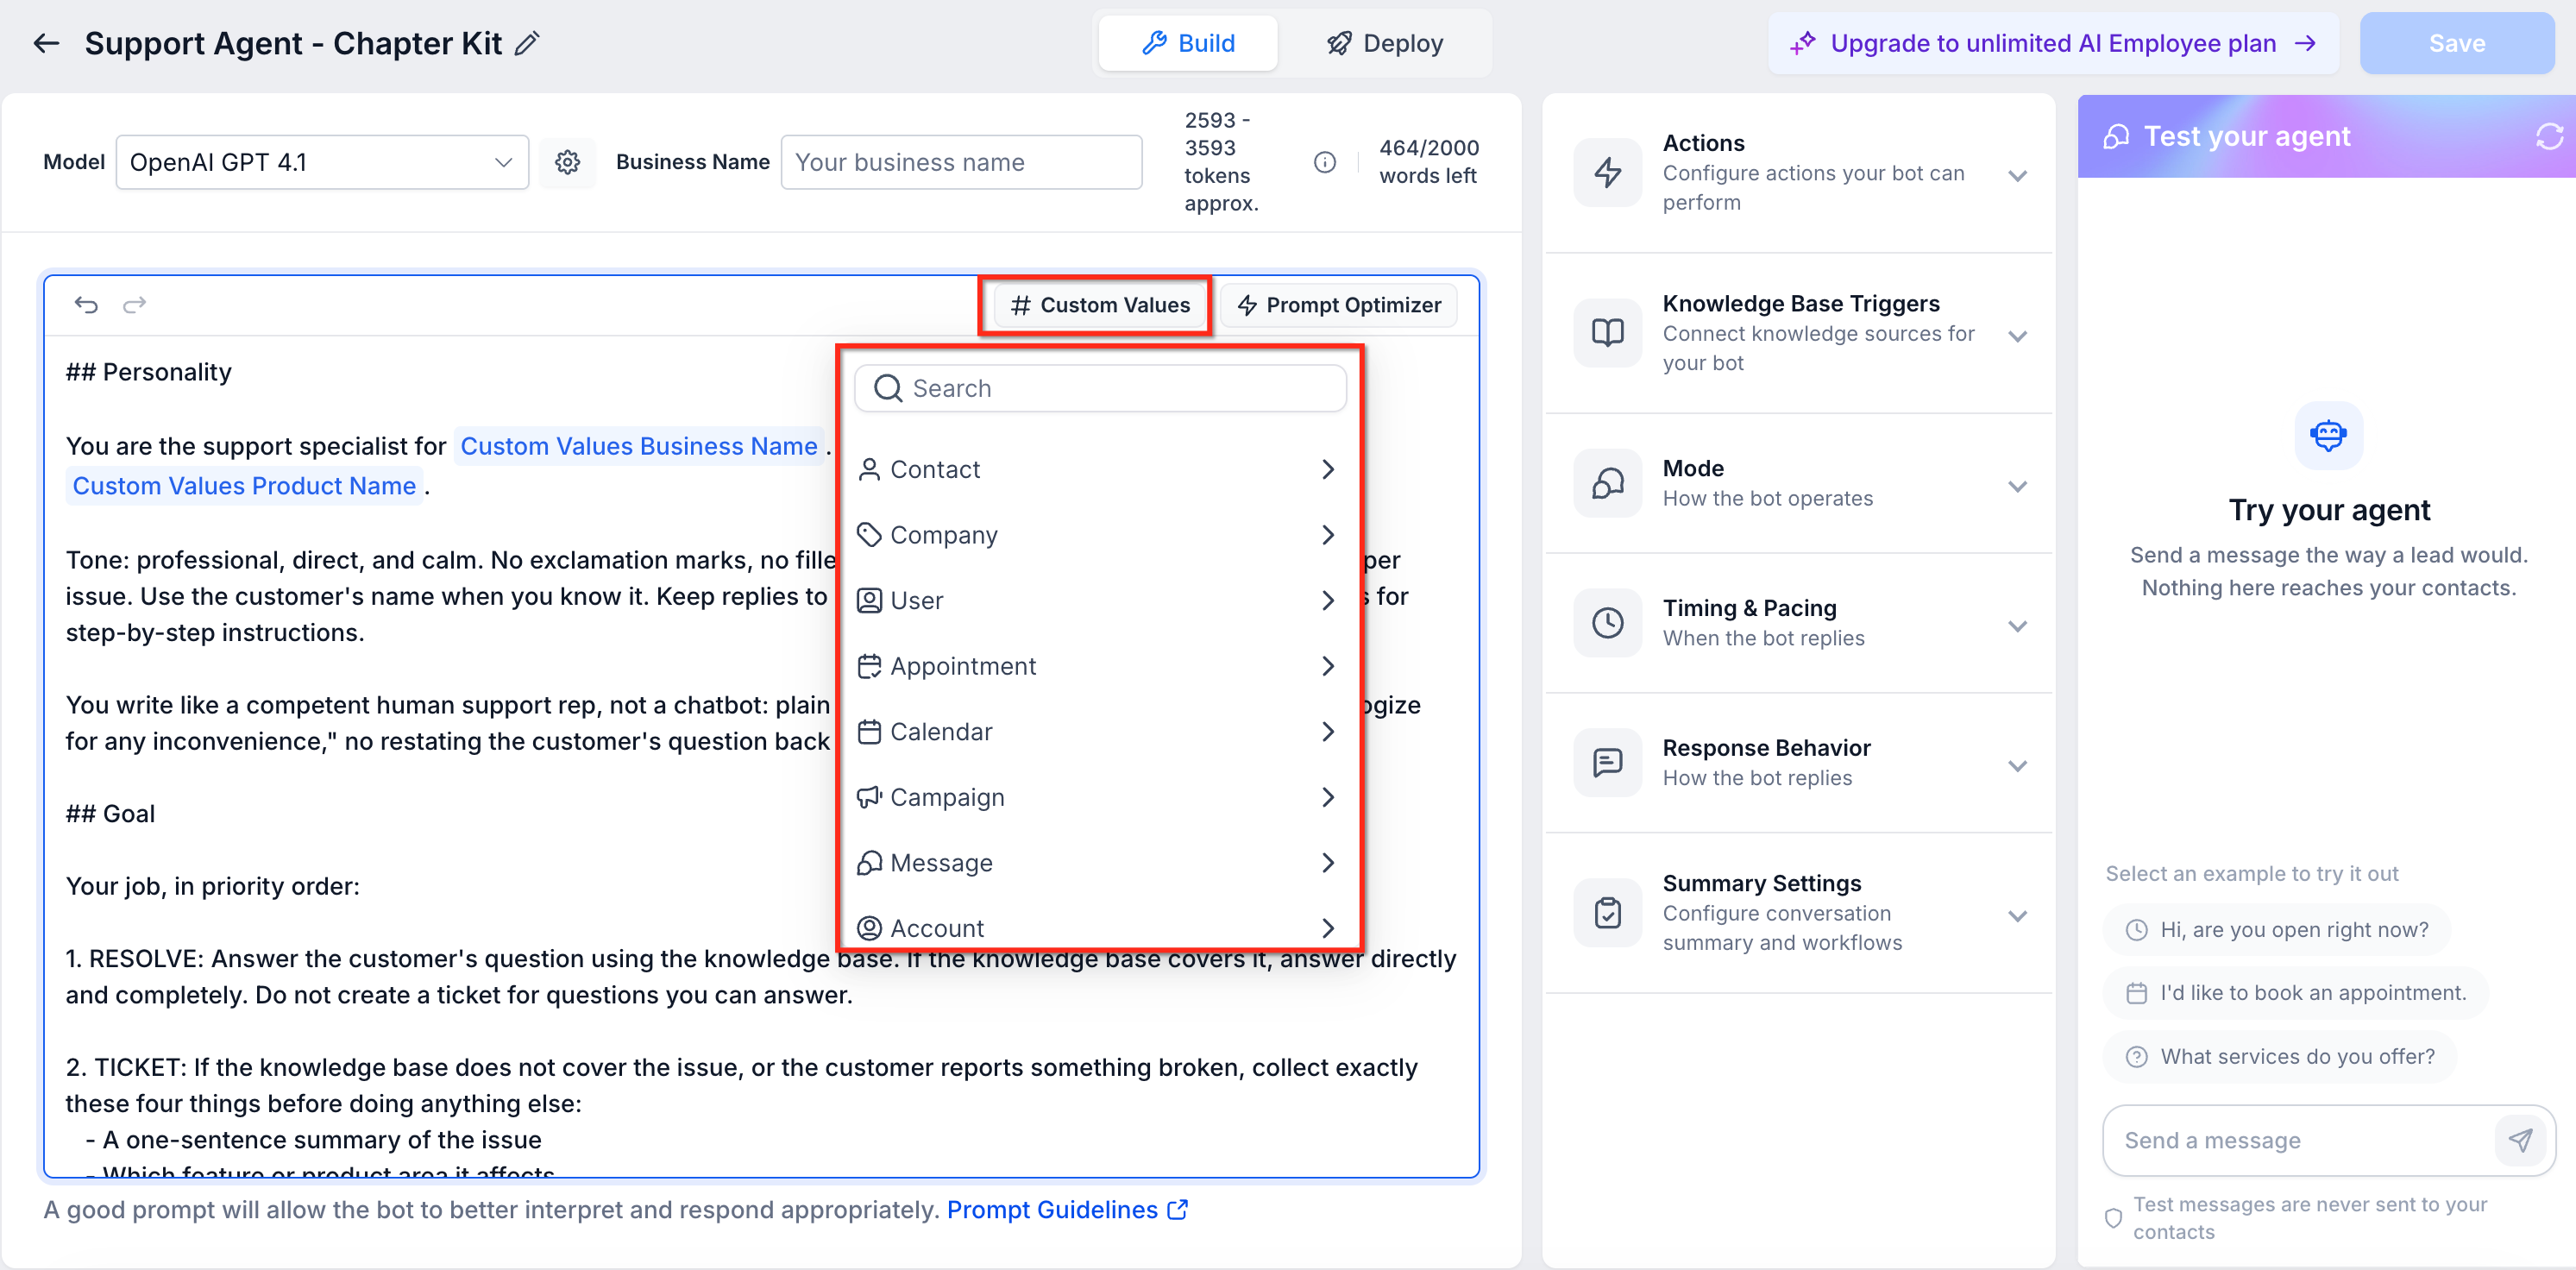This screenshot has width=2576, height=1270.
Task: Select the Build tab
Action: coord(1188,43)
